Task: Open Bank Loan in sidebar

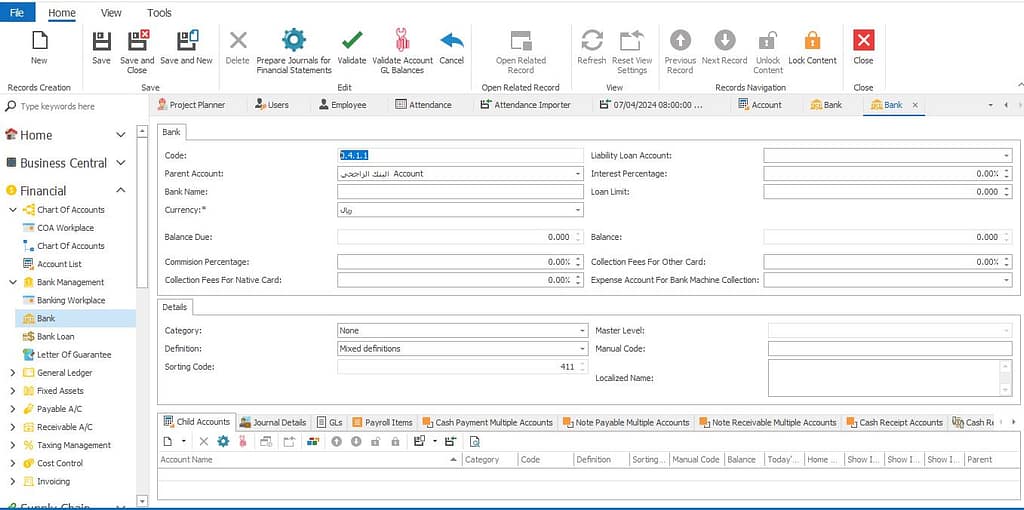Action: tap(56, 336)
